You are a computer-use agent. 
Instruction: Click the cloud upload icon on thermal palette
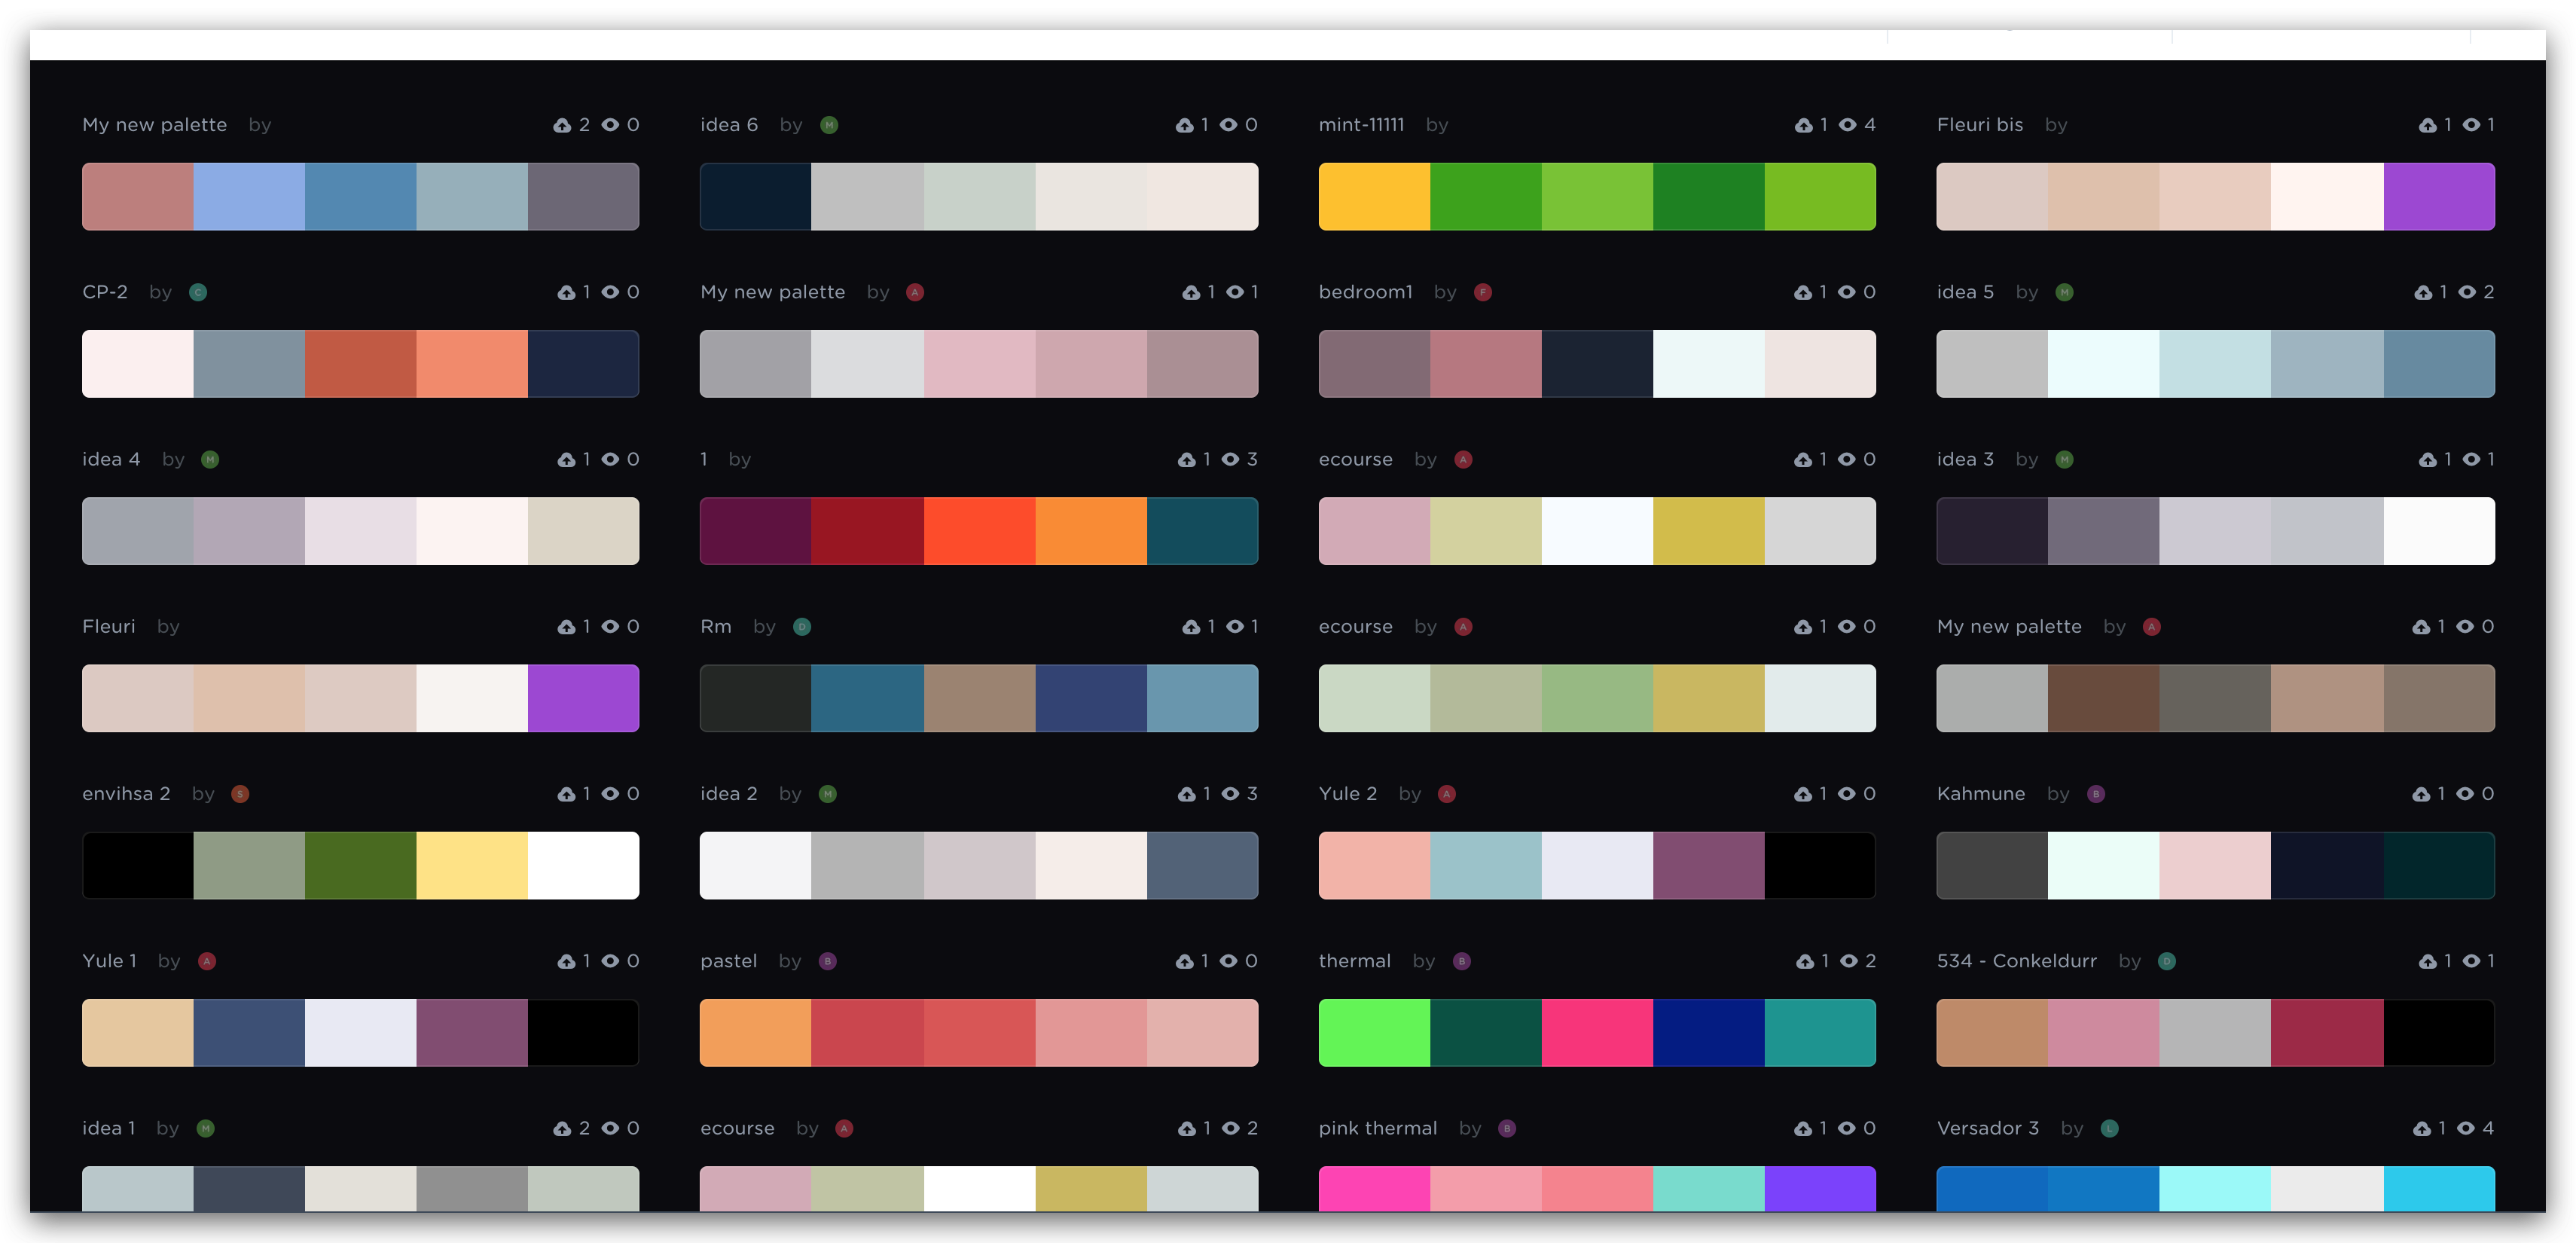point(1805,961)
